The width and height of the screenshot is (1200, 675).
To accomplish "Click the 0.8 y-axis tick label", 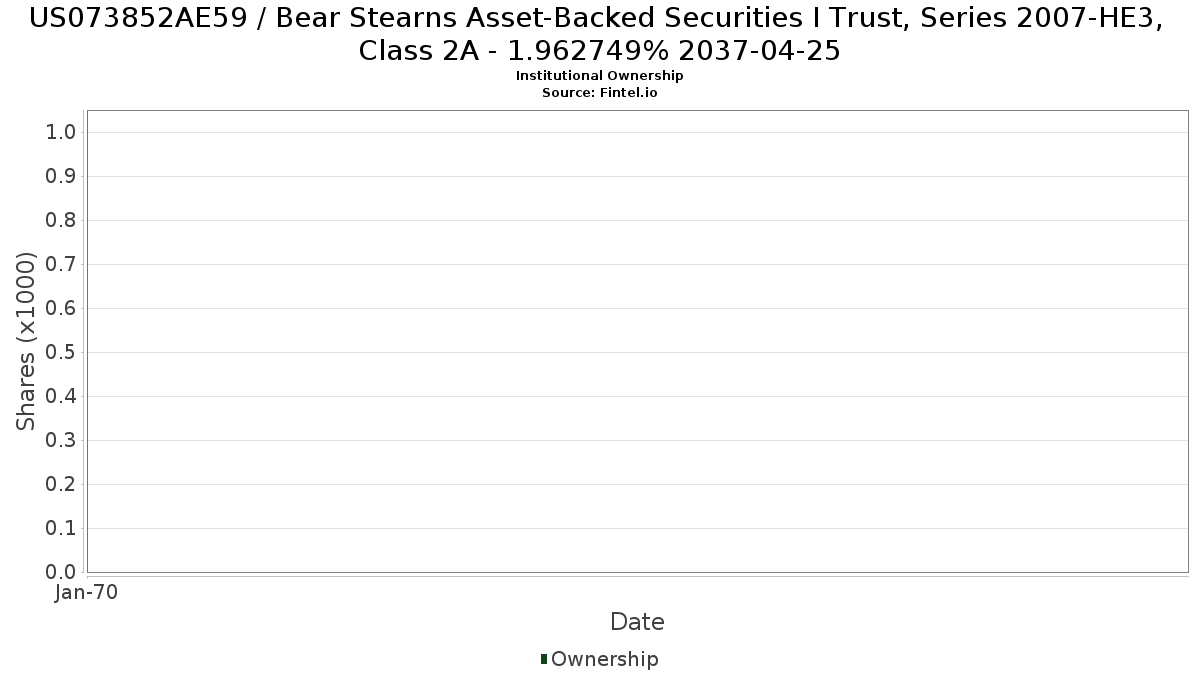I will 61,220.
